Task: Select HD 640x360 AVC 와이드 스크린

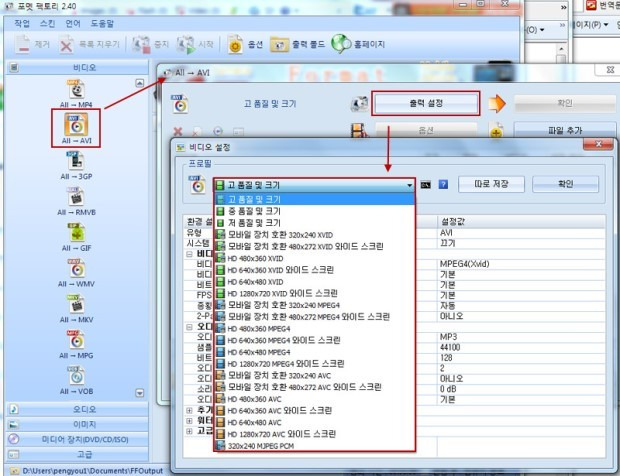Action: point(314,410)
